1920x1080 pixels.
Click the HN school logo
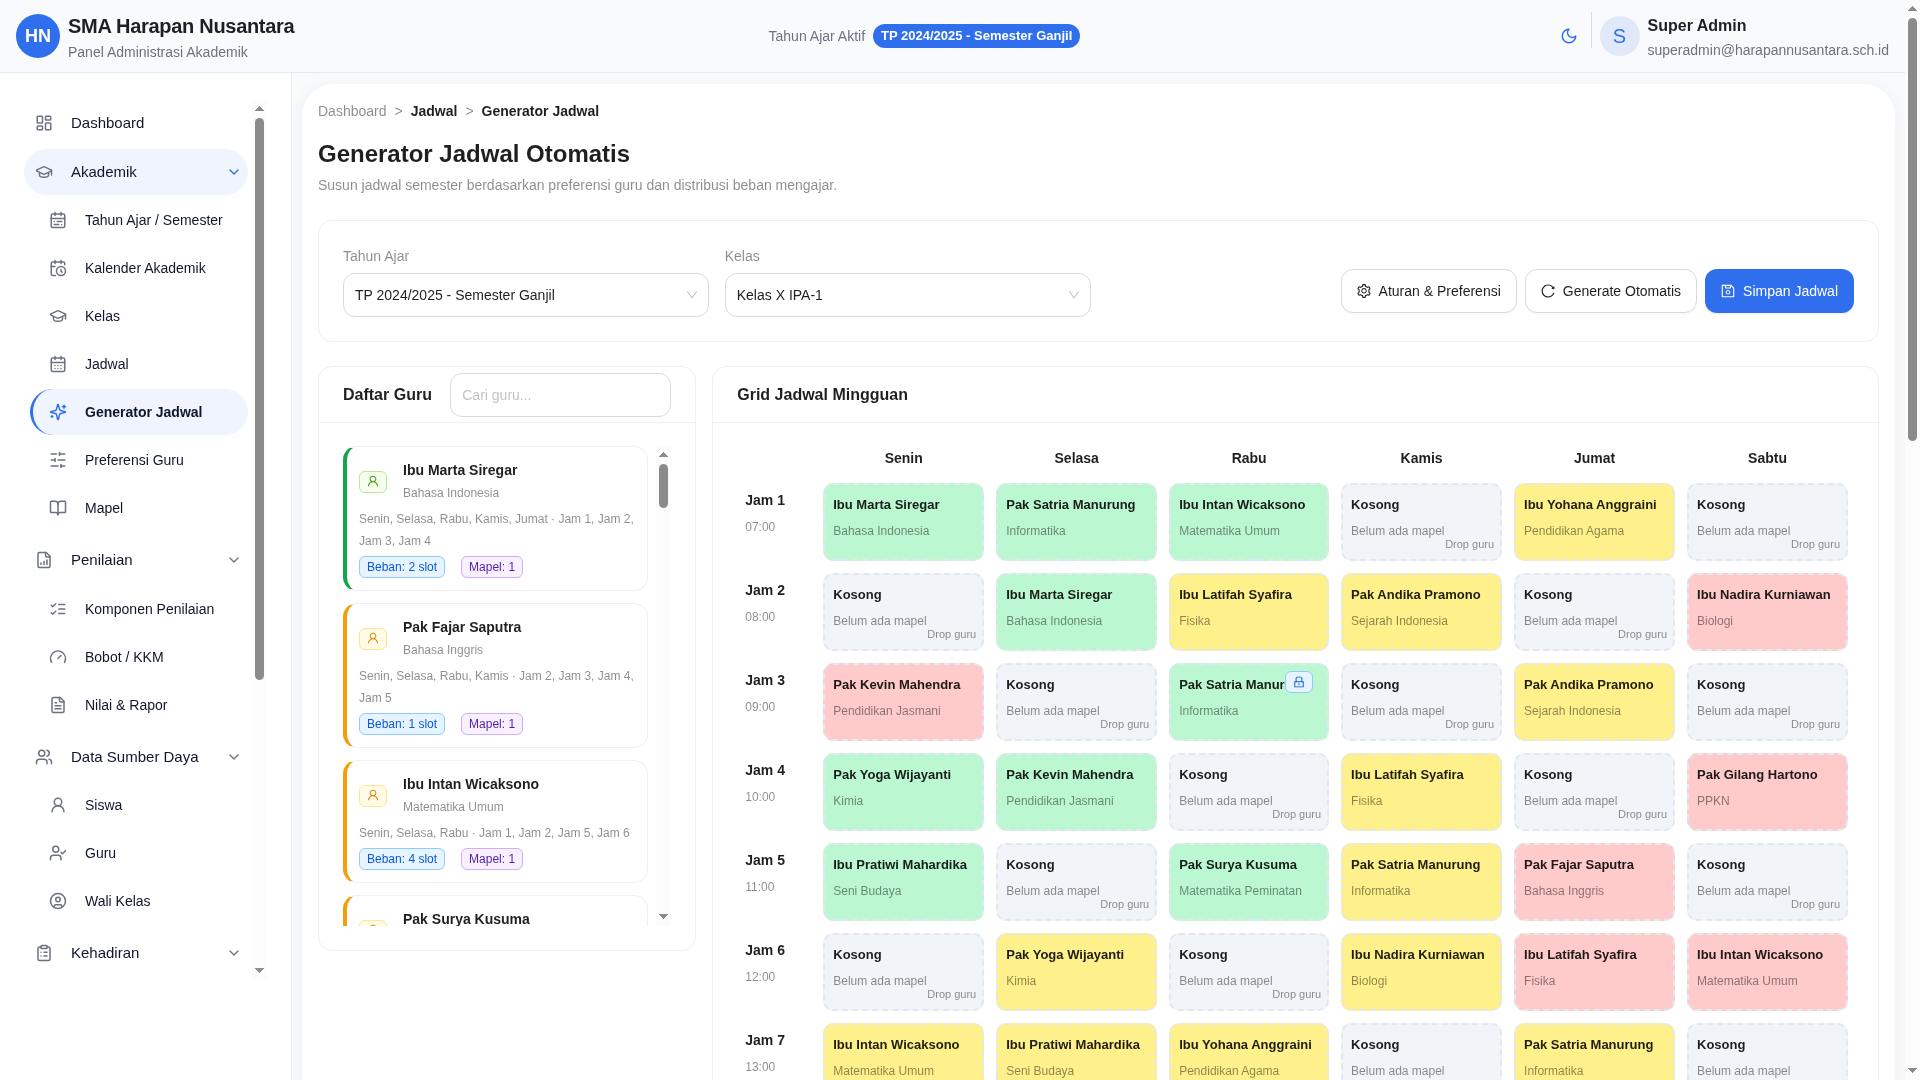pos(38,36)
